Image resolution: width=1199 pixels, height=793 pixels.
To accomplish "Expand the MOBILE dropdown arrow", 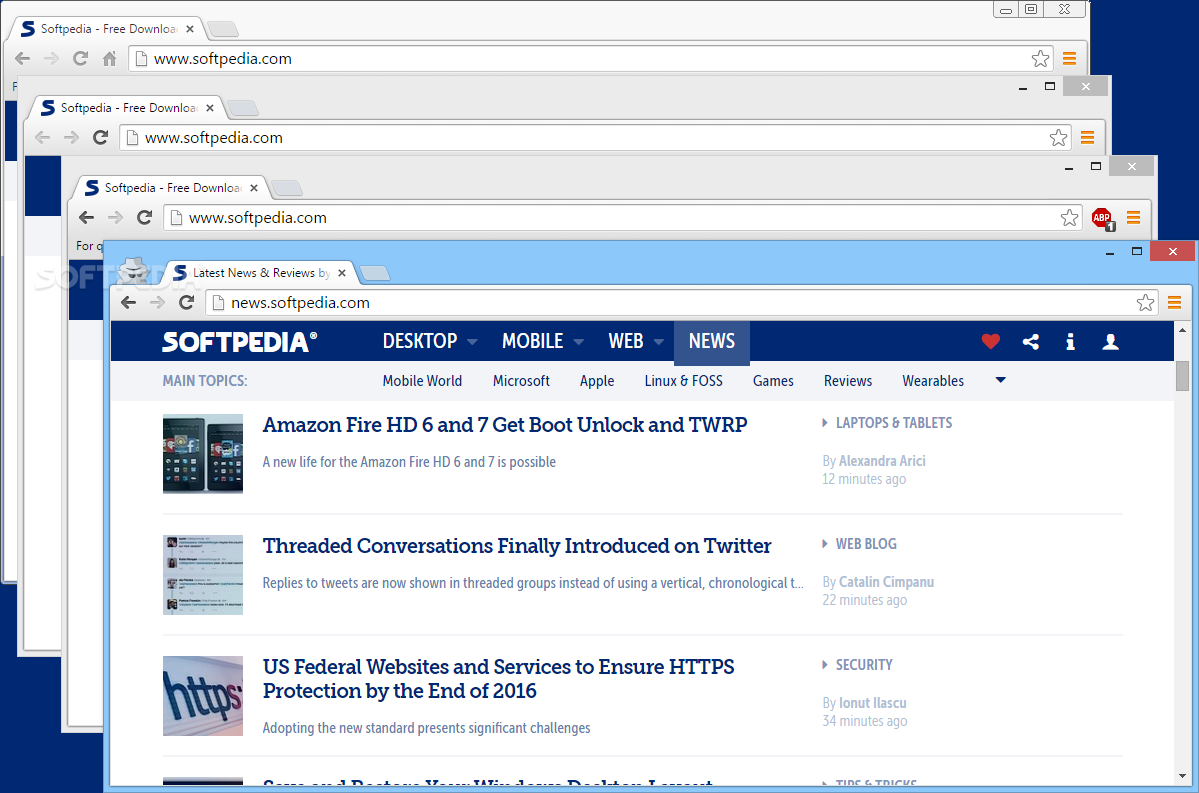I will pos(578,342).
